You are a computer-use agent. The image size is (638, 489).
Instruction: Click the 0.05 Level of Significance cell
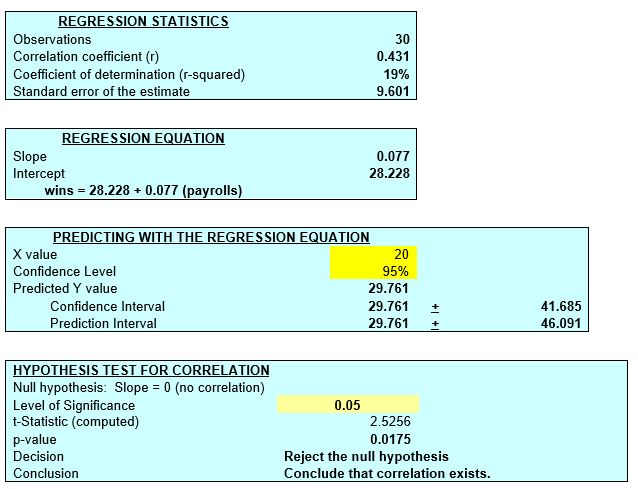click(x=348, y=405)
